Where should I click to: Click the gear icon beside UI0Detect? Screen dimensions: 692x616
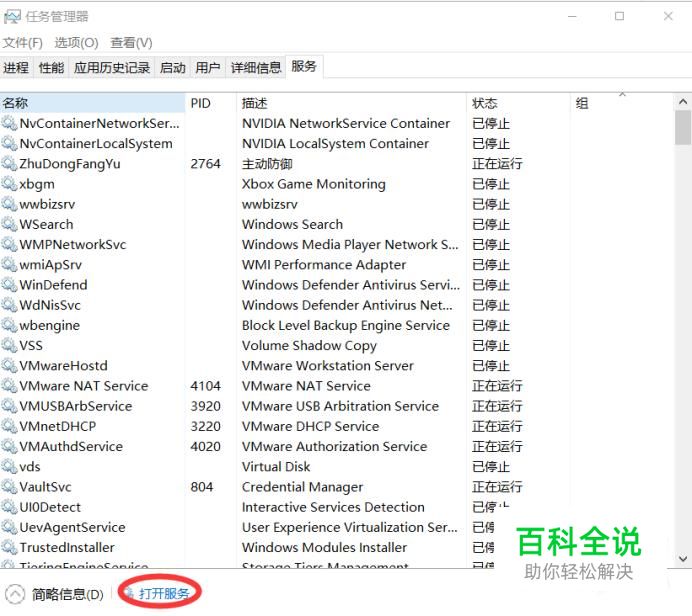tap(9, 507)
